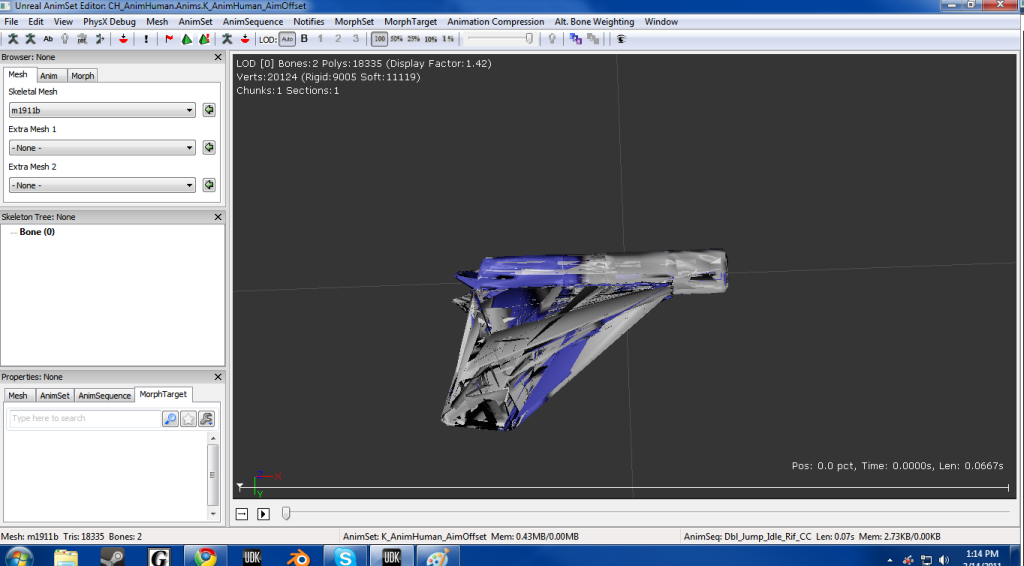Toggle looping button left of play
This screenshot has width=1024, height=566.
point(242,514)
